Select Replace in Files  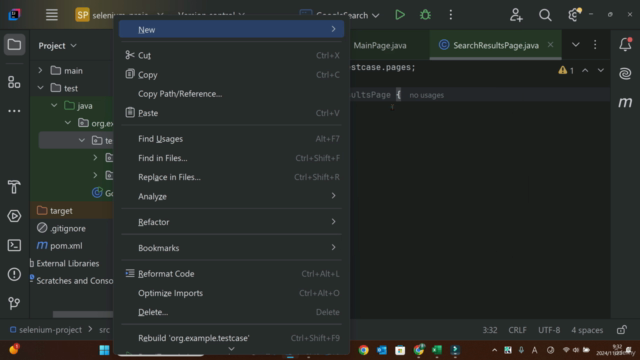pos(231,177)
